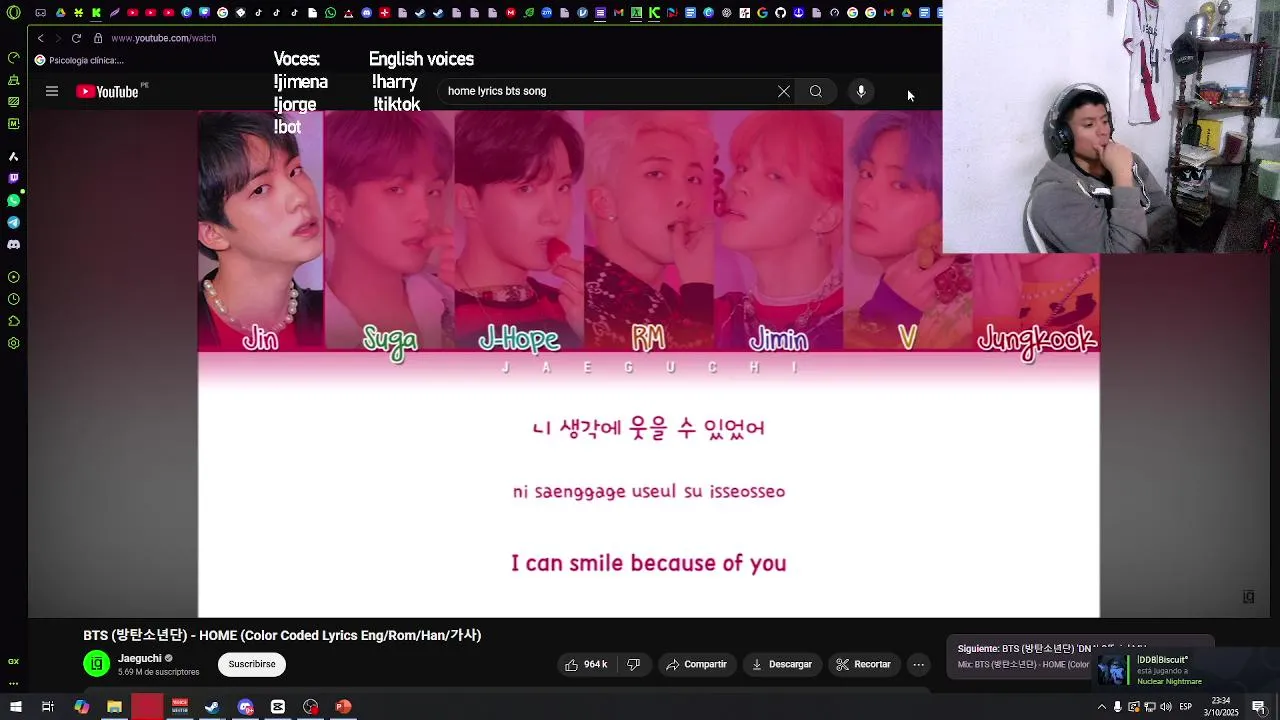The width and height of the screenshot is (1280, 720).
Task: Click the GX corner button in sidebar
Action: pos(14,661)
